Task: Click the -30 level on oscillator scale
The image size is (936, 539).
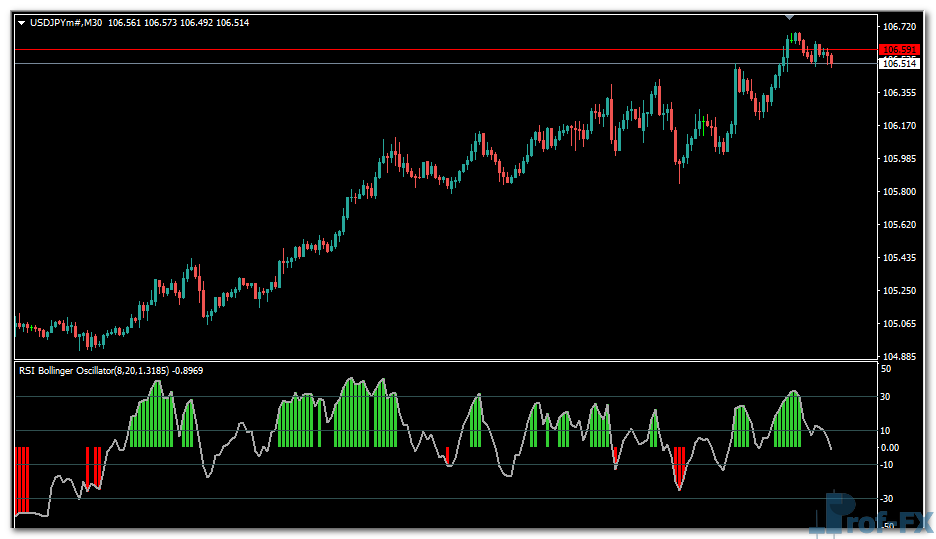Action: click(888, 498)
